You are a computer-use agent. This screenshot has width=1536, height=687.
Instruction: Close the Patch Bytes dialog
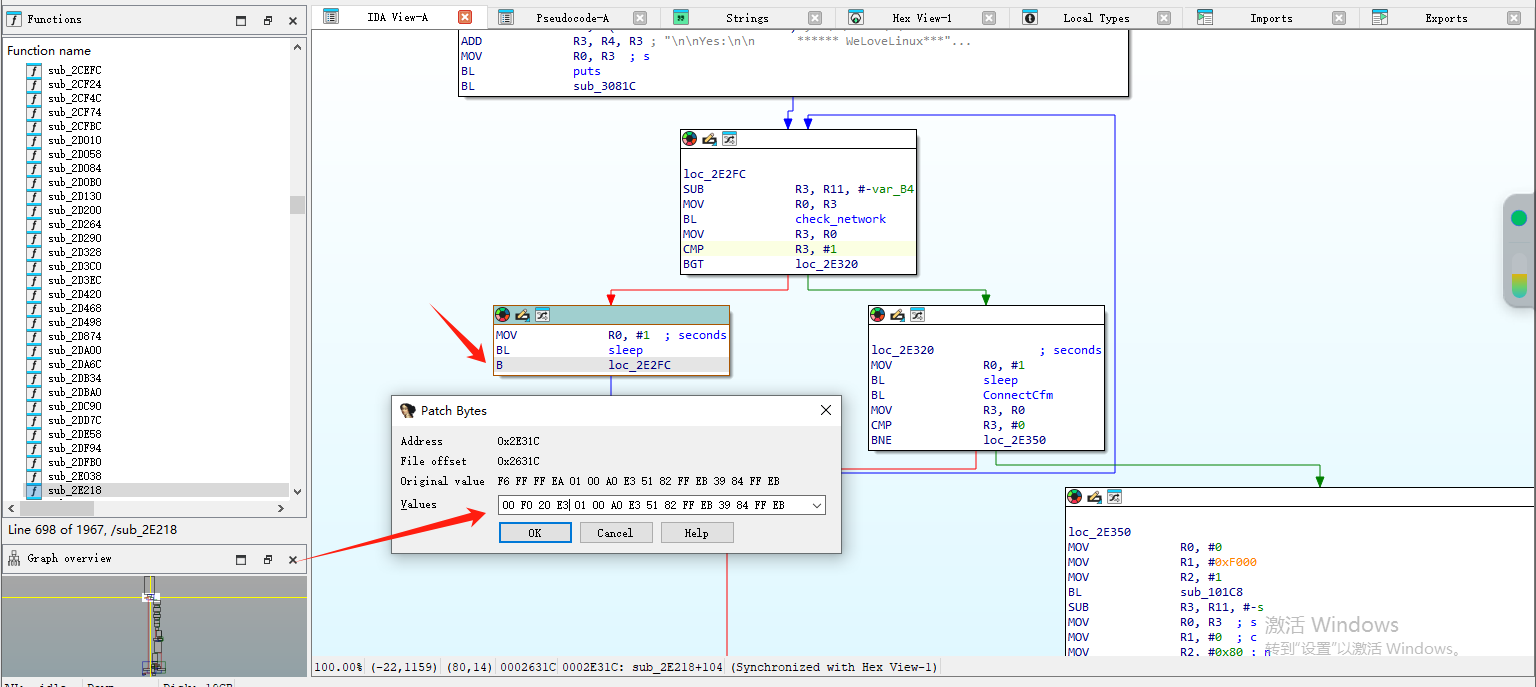826,410
